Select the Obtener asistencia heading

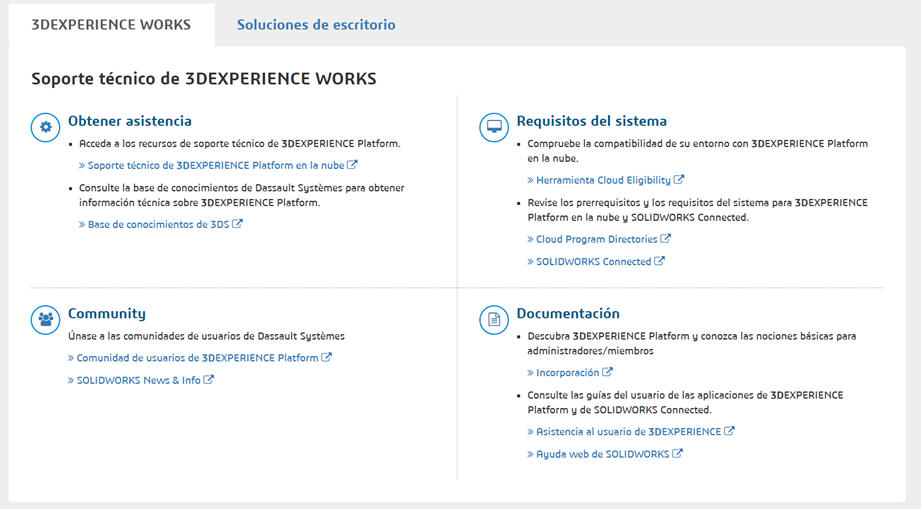point(130,121)
